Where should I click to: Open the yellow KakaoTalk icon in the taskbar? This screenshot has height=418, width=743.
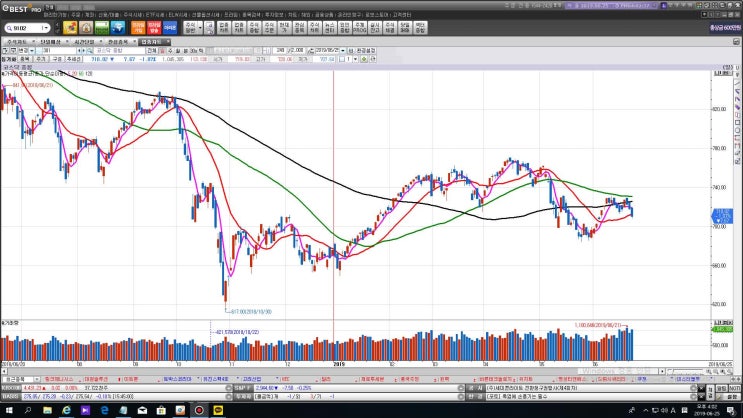[x=218, y=410]
